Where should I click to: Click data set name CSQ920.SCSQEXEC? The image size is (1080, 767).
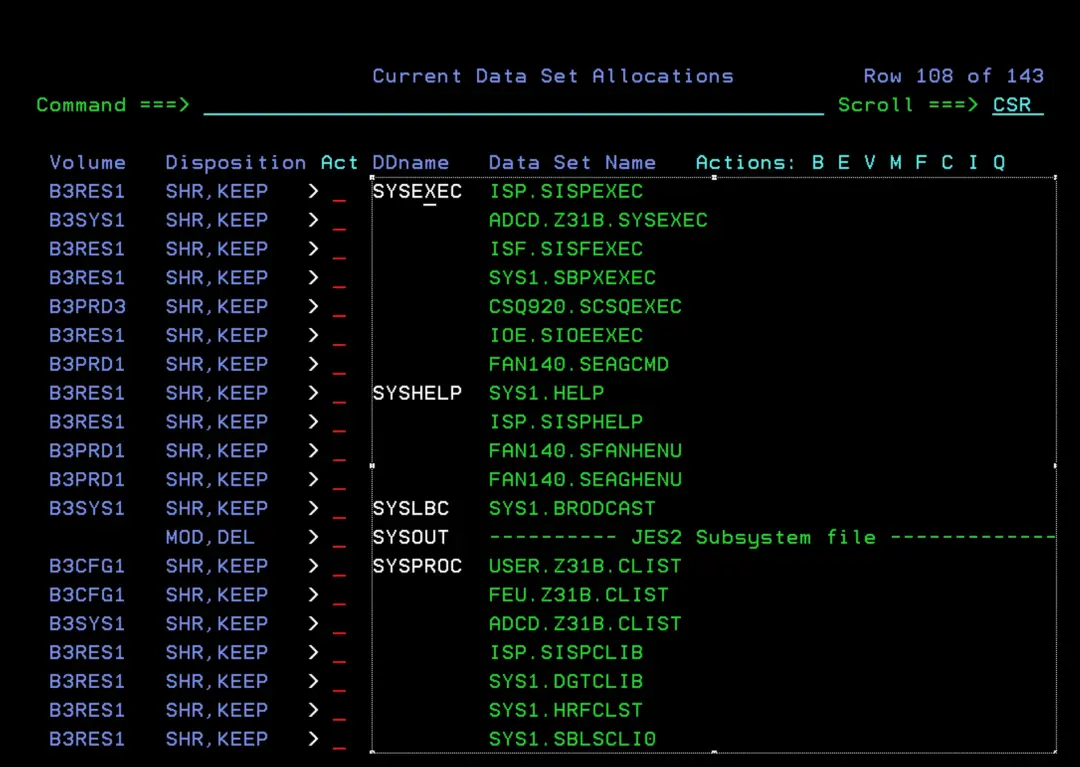[585, 306]
